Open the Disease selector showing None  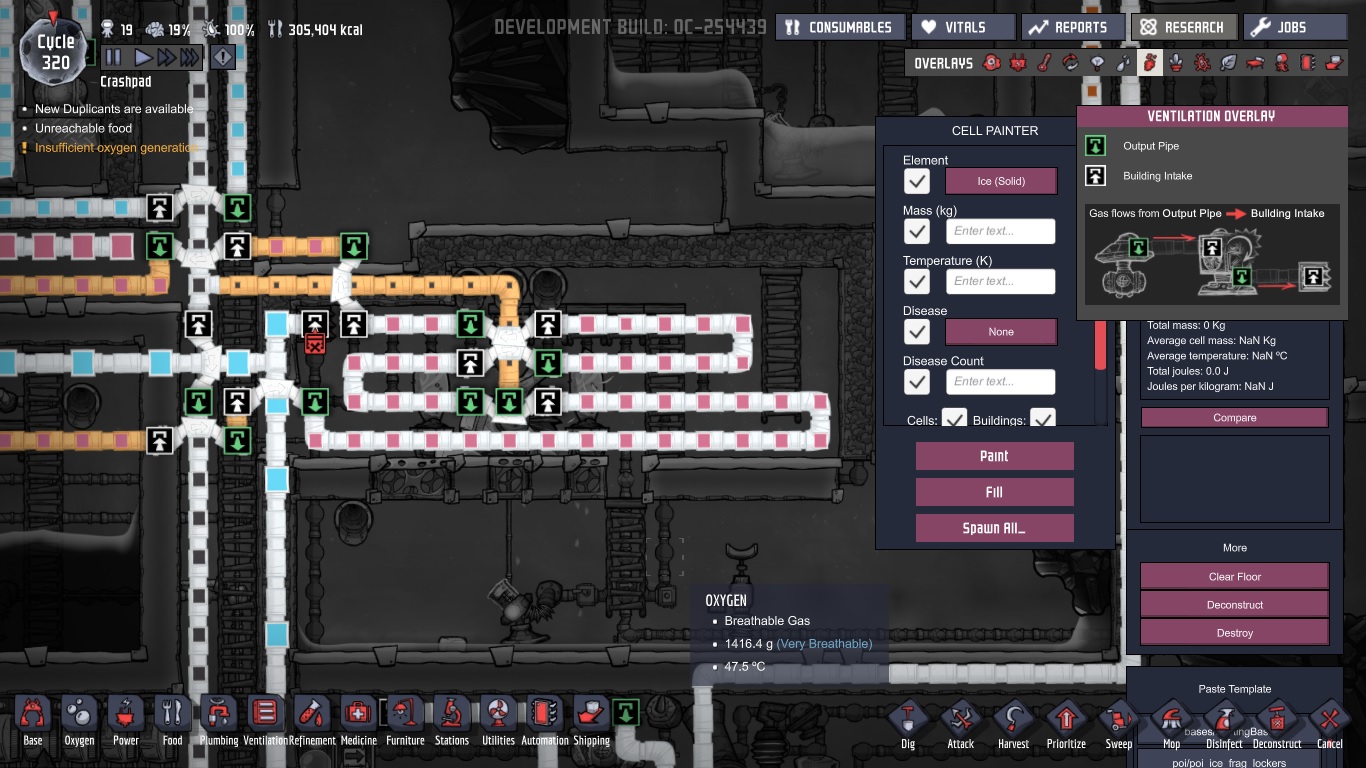tap(1001, 331)
